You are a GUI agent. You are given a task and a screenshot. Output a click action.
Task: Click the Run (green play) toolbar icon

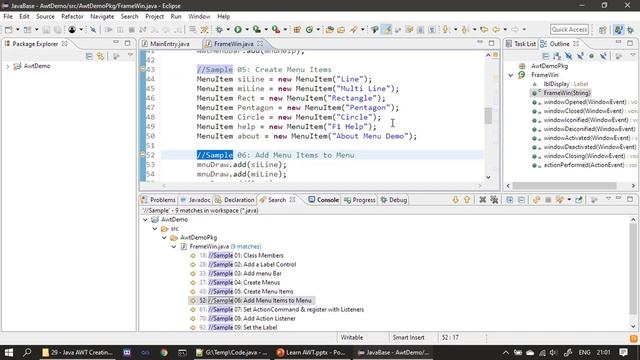pos(238,29)
